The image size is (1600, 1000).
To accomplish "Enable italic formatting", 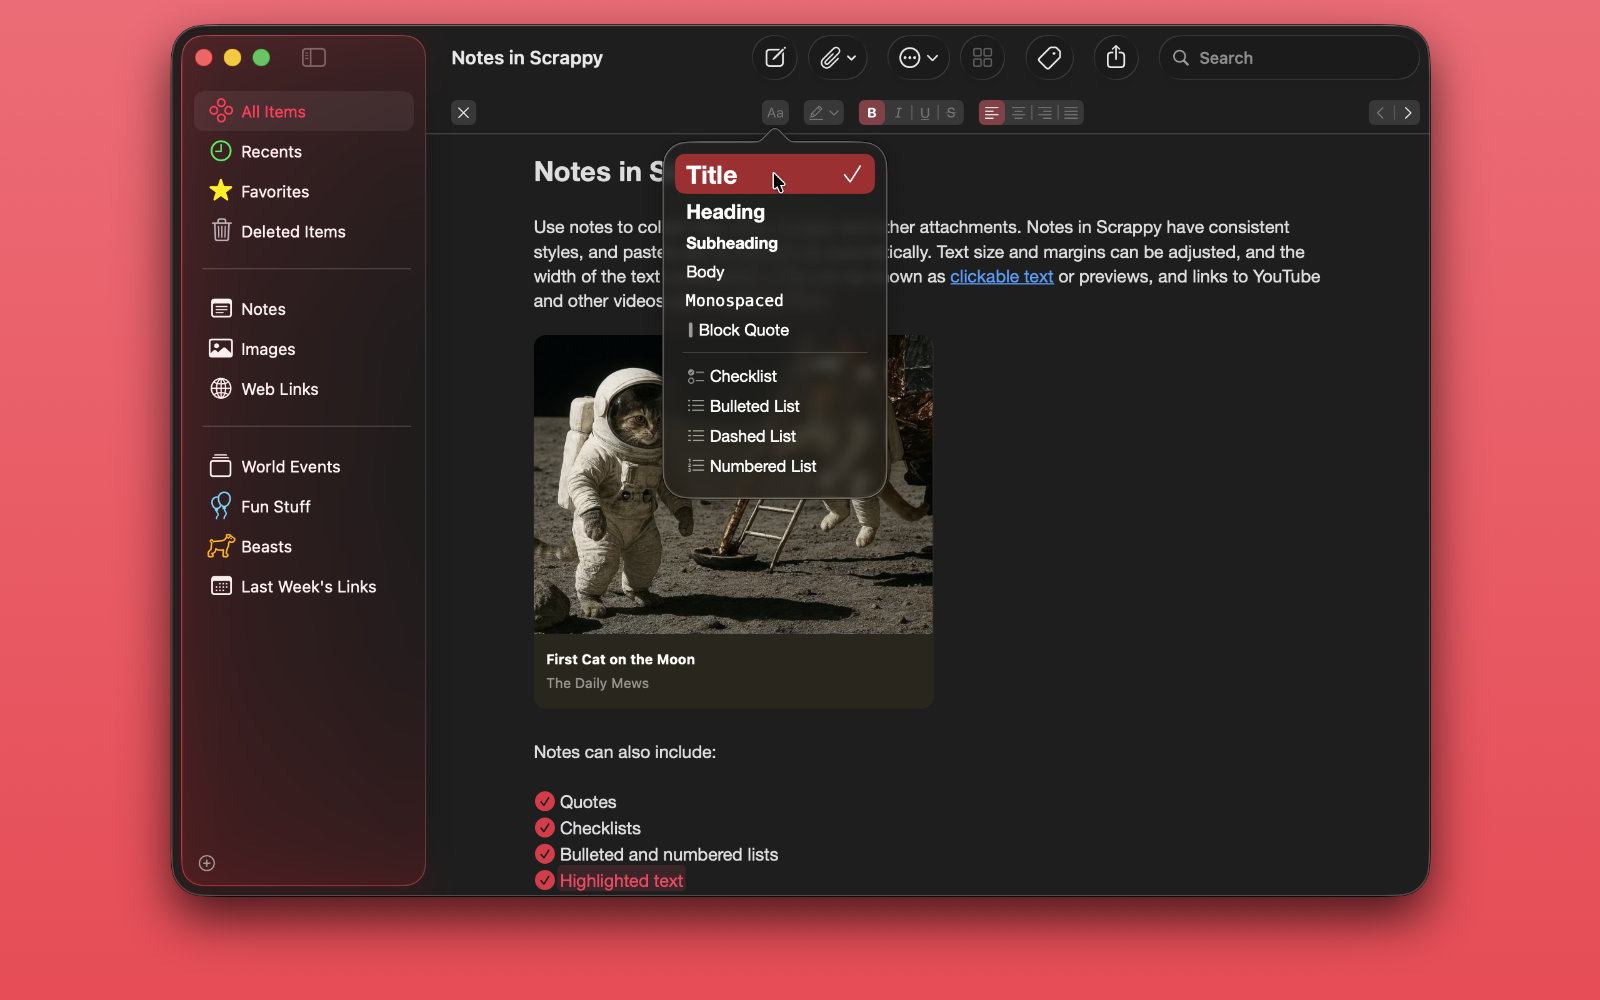I will pos(897,112).
